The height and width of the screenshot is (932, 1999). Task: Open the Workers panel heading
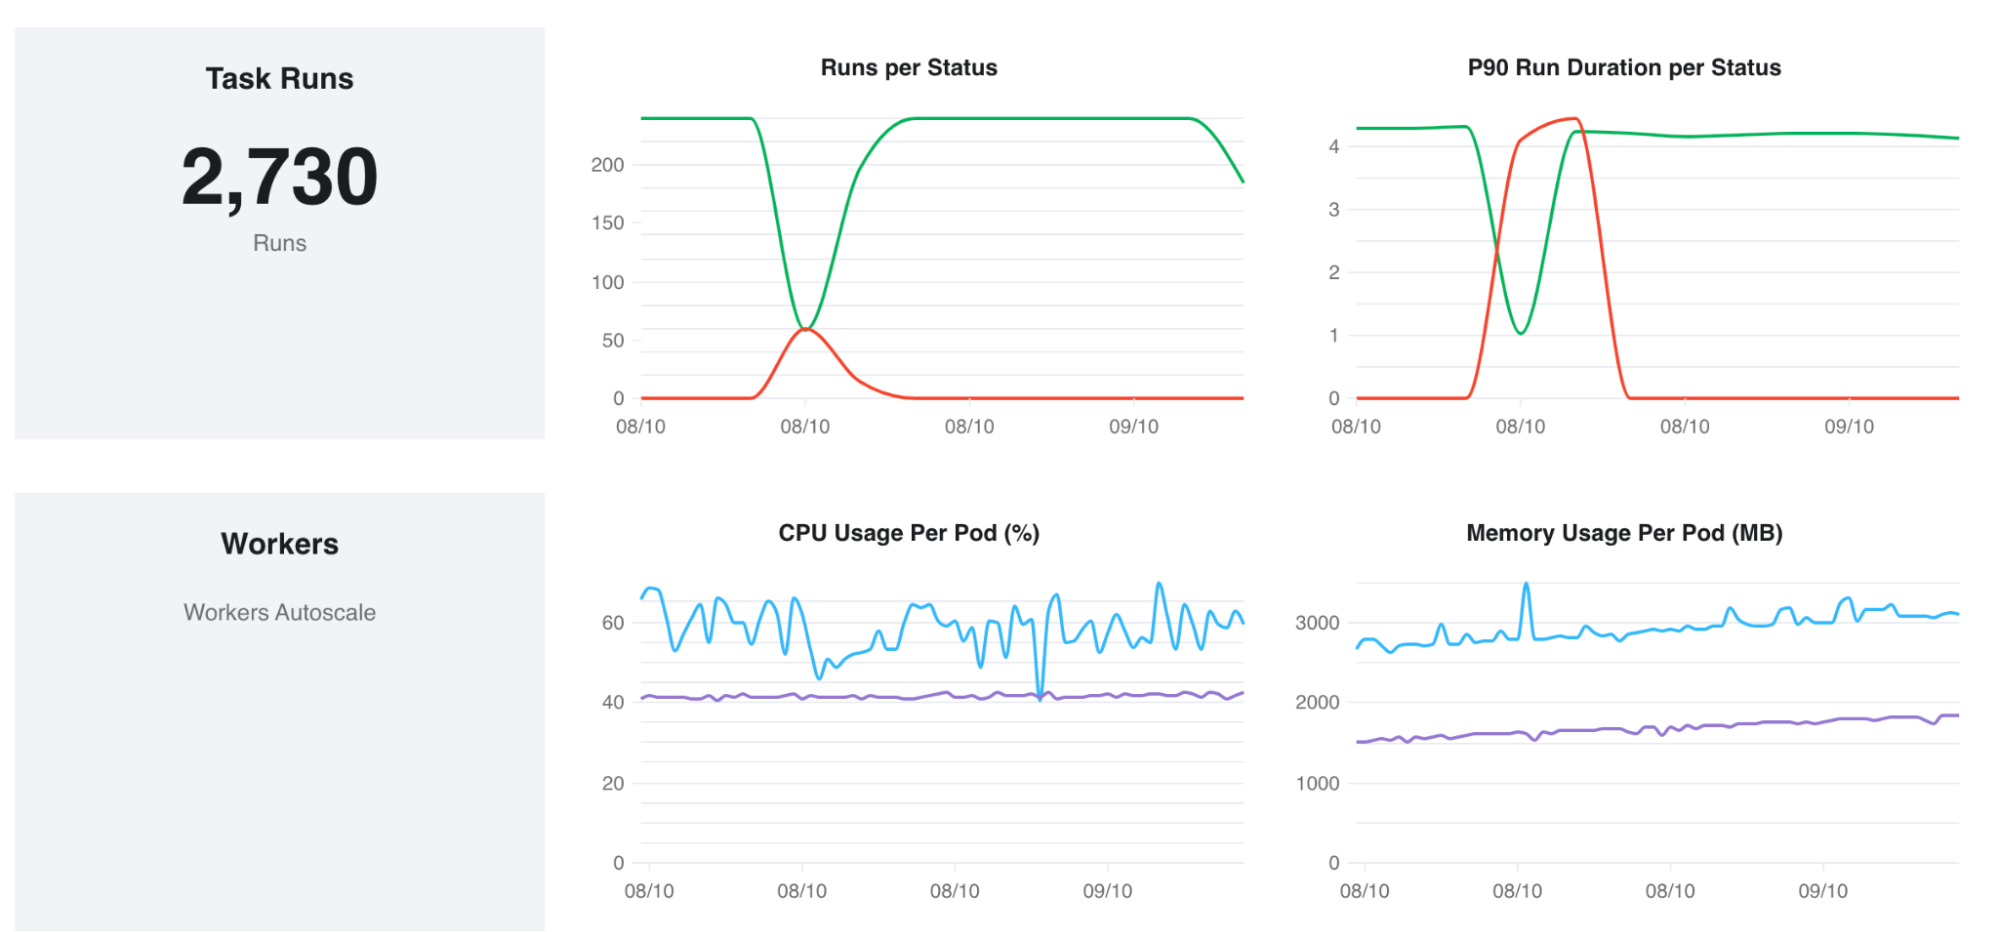pyautogui.click(x=279, y=544)
